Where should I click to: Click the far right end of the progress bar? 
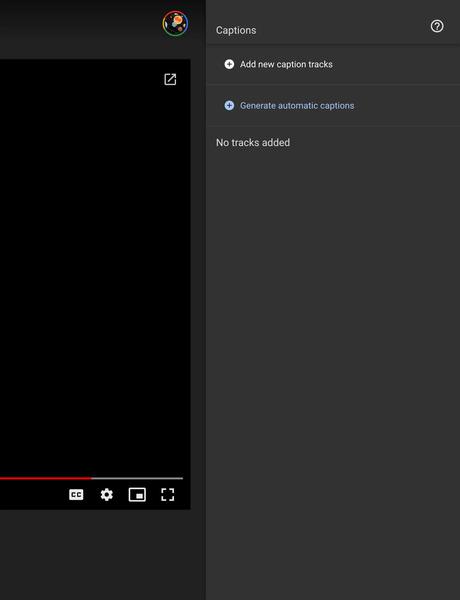pos(182,478)
